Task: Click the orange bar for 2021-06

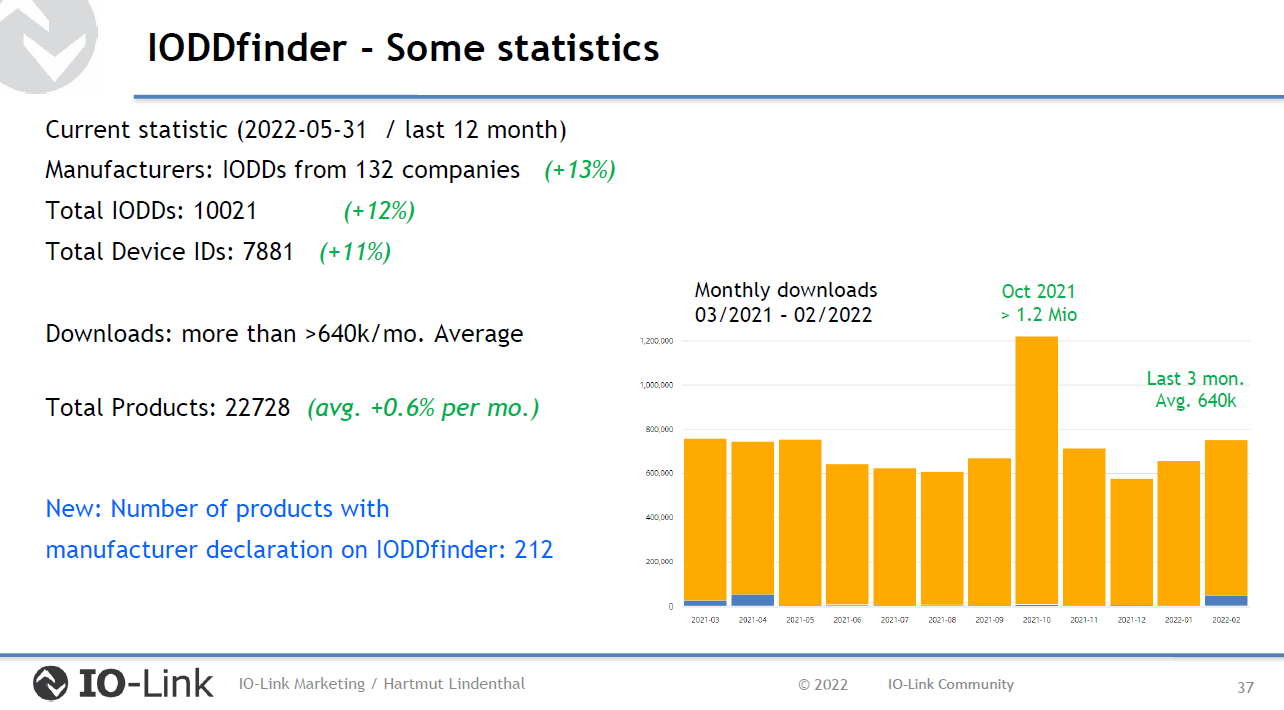Action: [847, 534]
